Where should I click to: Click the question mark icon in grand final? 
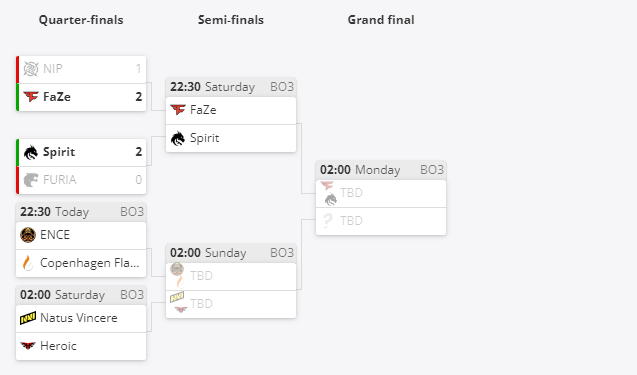[327, 221]
